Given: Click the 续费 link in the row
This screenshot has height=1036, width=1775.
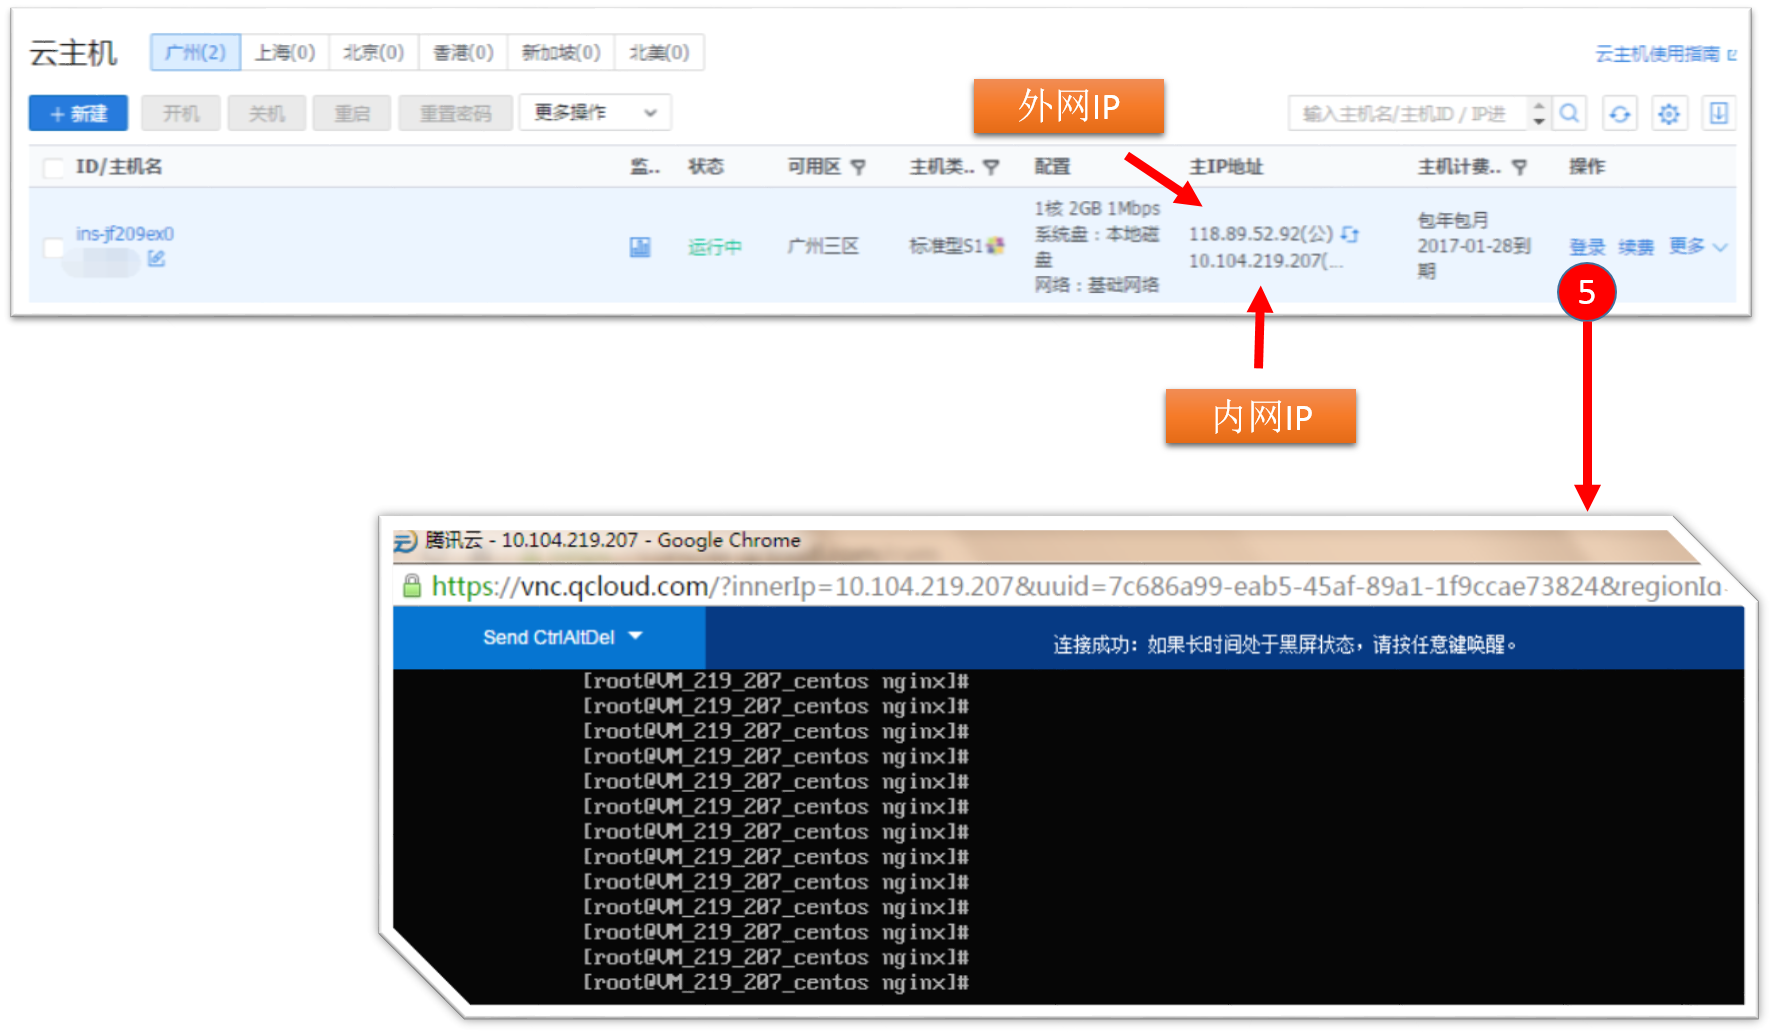Looking at the screenshot, I should click(x=1636, y=247).
